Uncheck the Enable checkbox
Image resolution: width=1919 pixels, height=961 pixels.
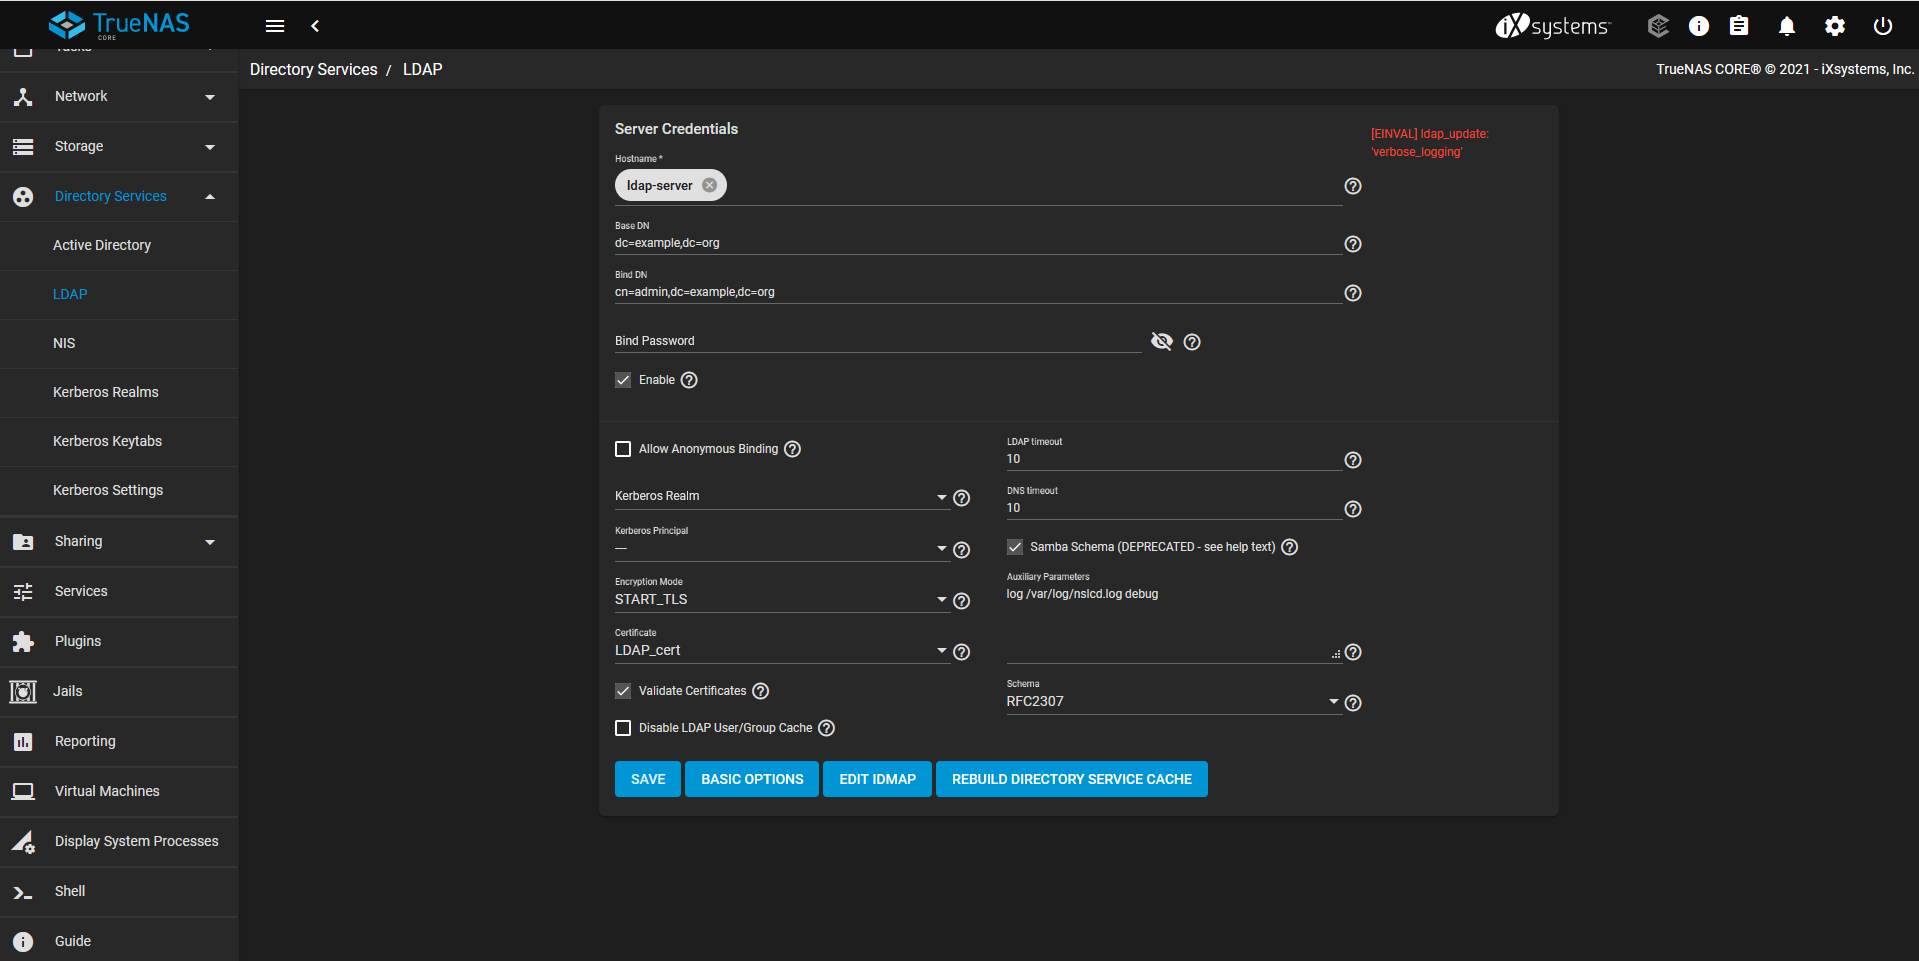click(x=623, y=380)
